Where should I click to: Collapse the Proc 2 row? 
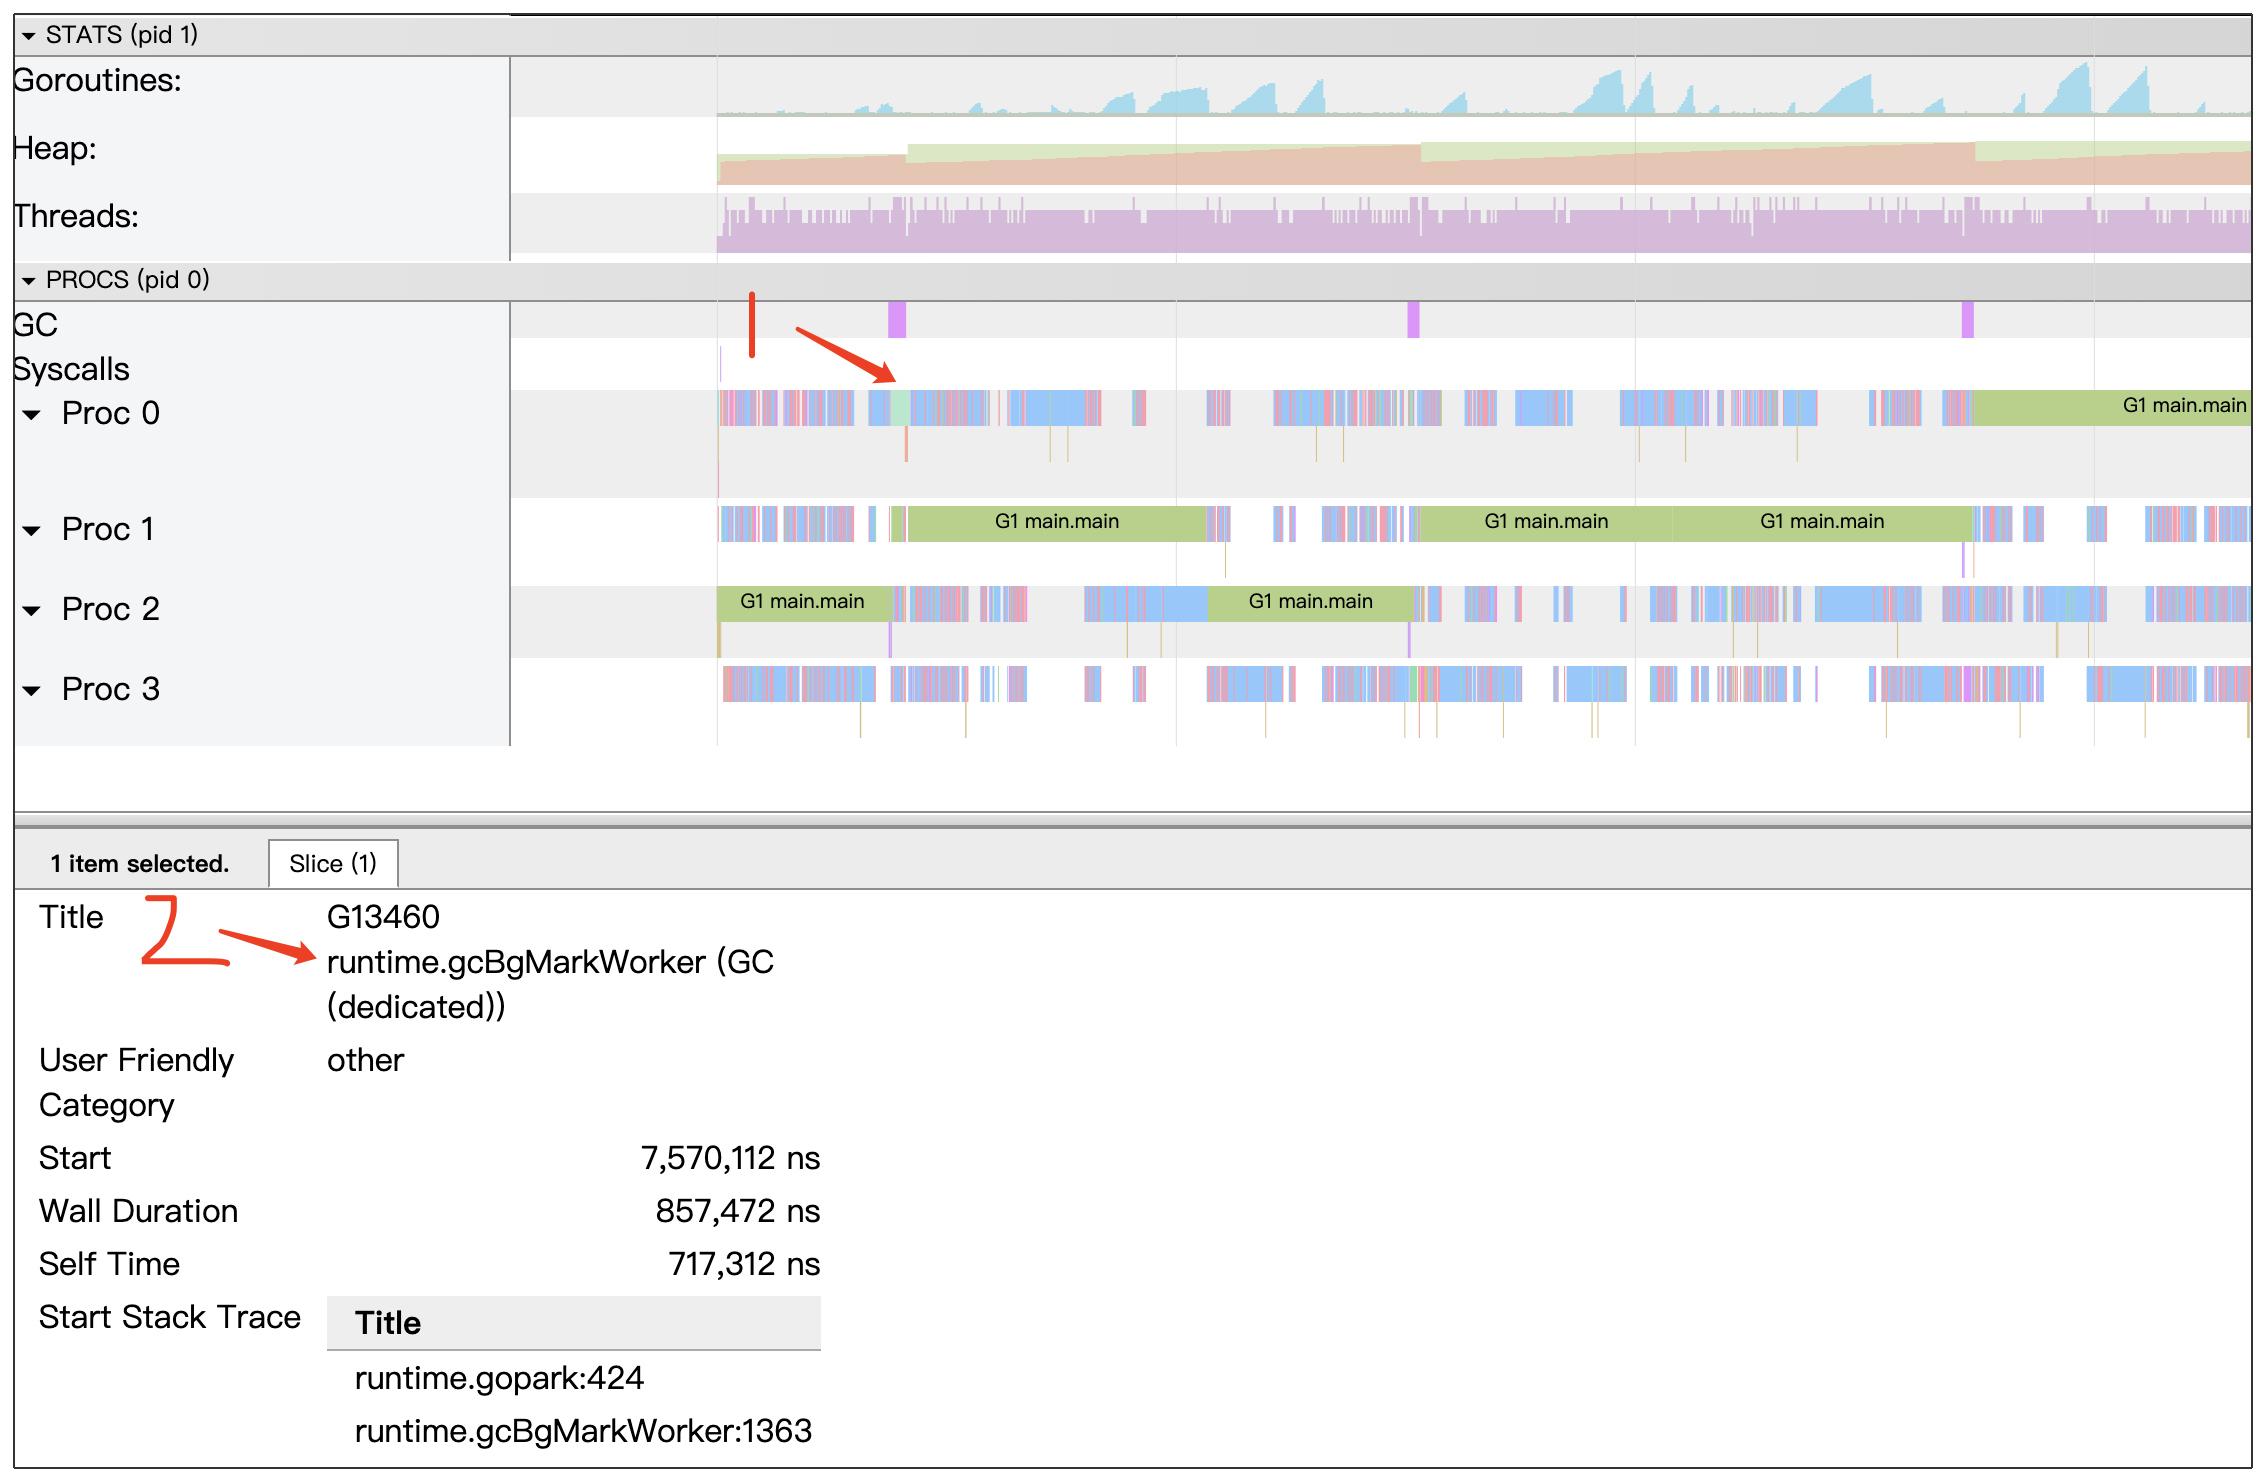[32, 611]
